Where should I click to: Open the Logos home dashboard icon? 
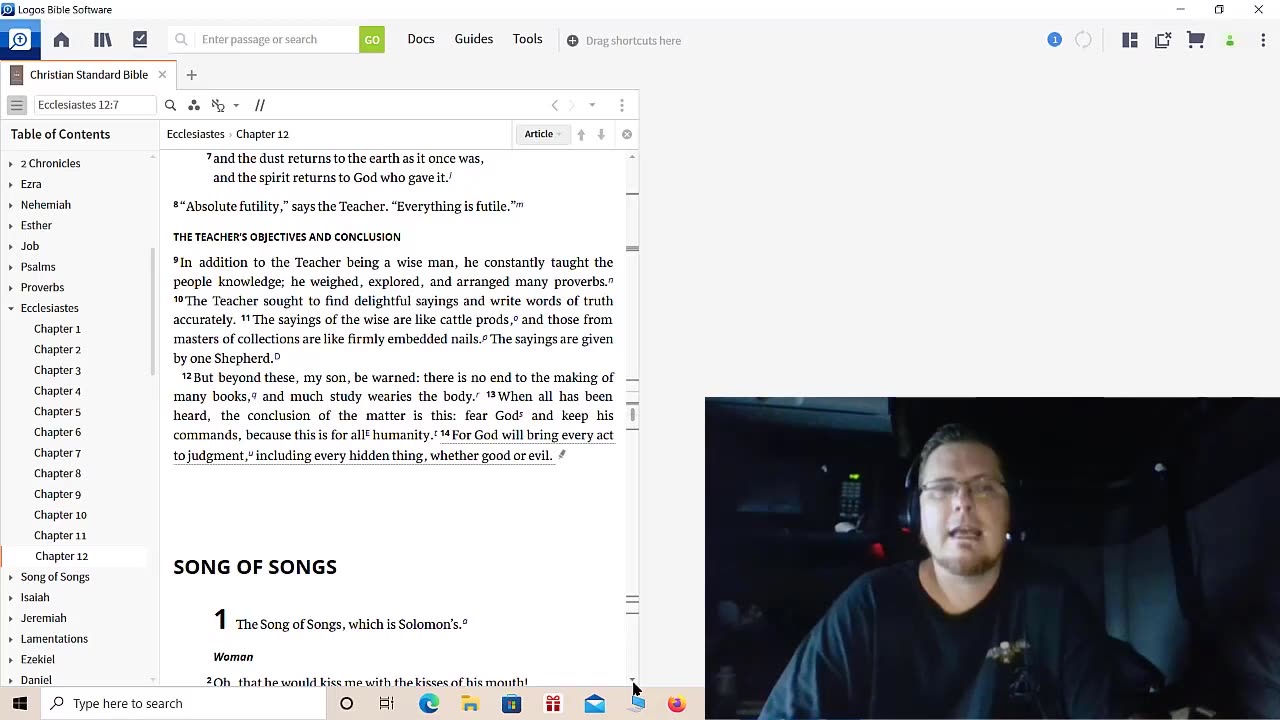tap(61, 40)
